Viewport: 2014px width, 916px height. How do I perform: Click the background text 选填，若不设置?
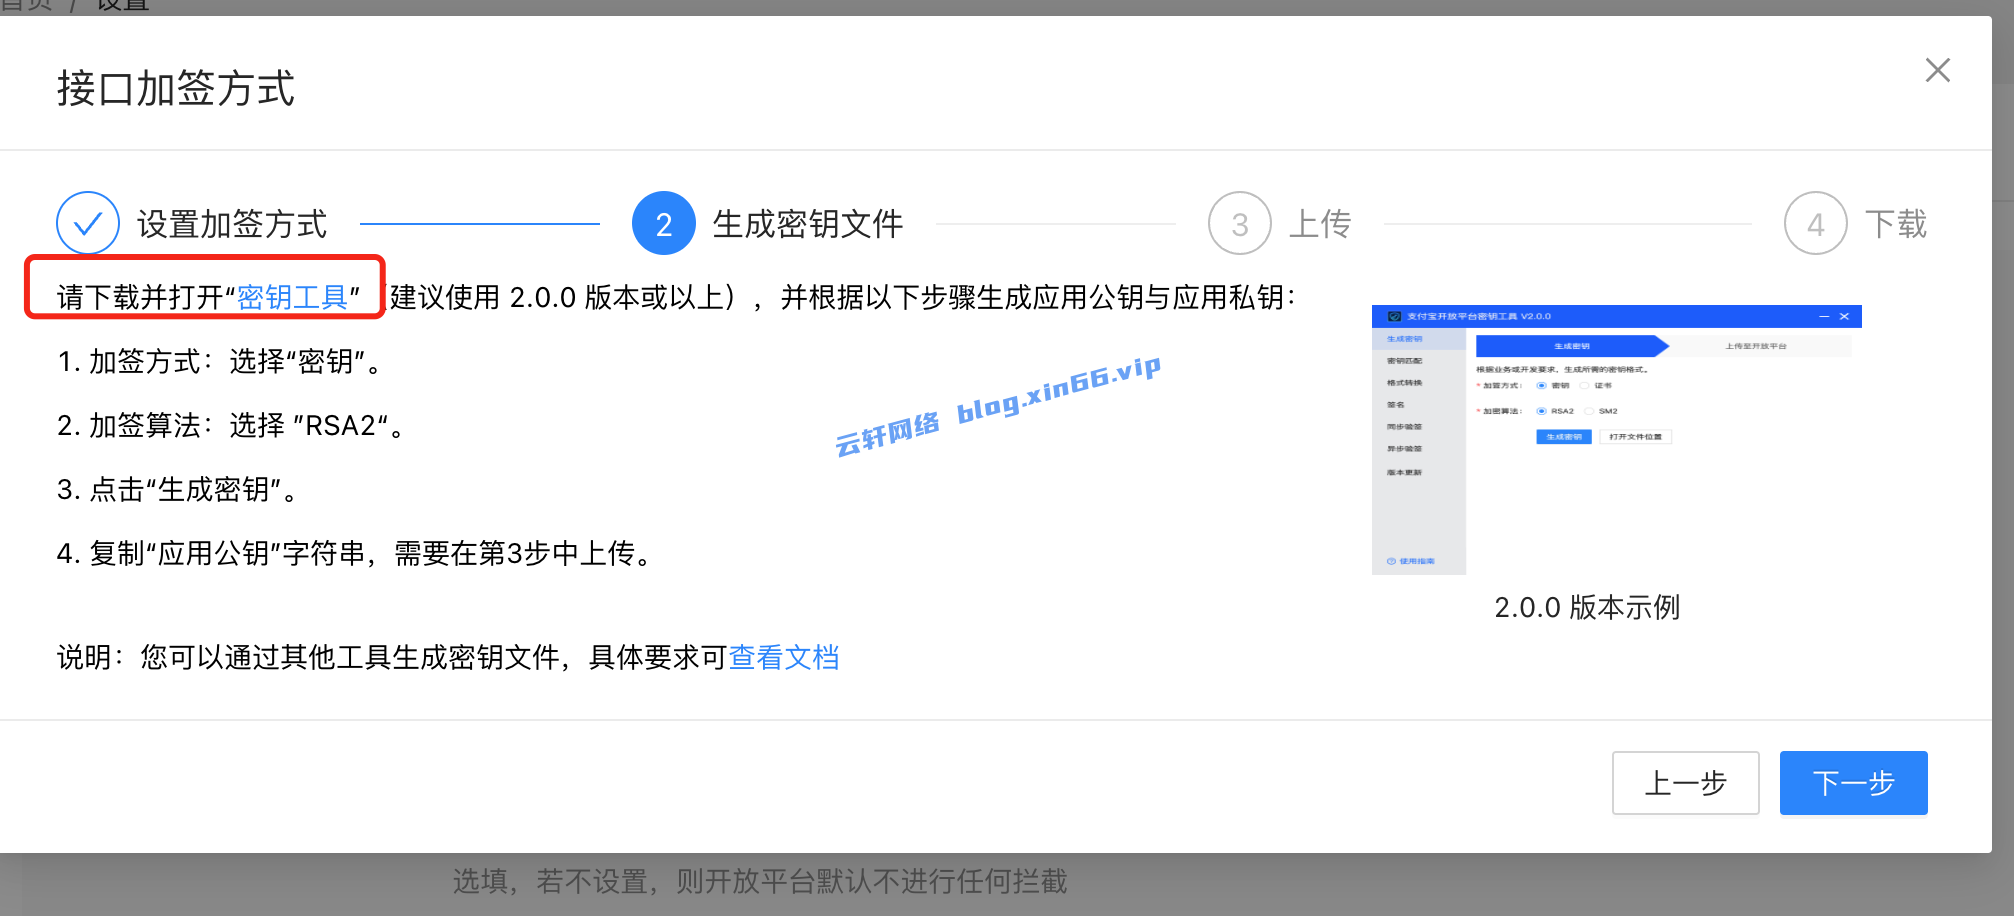pos(760,881)
